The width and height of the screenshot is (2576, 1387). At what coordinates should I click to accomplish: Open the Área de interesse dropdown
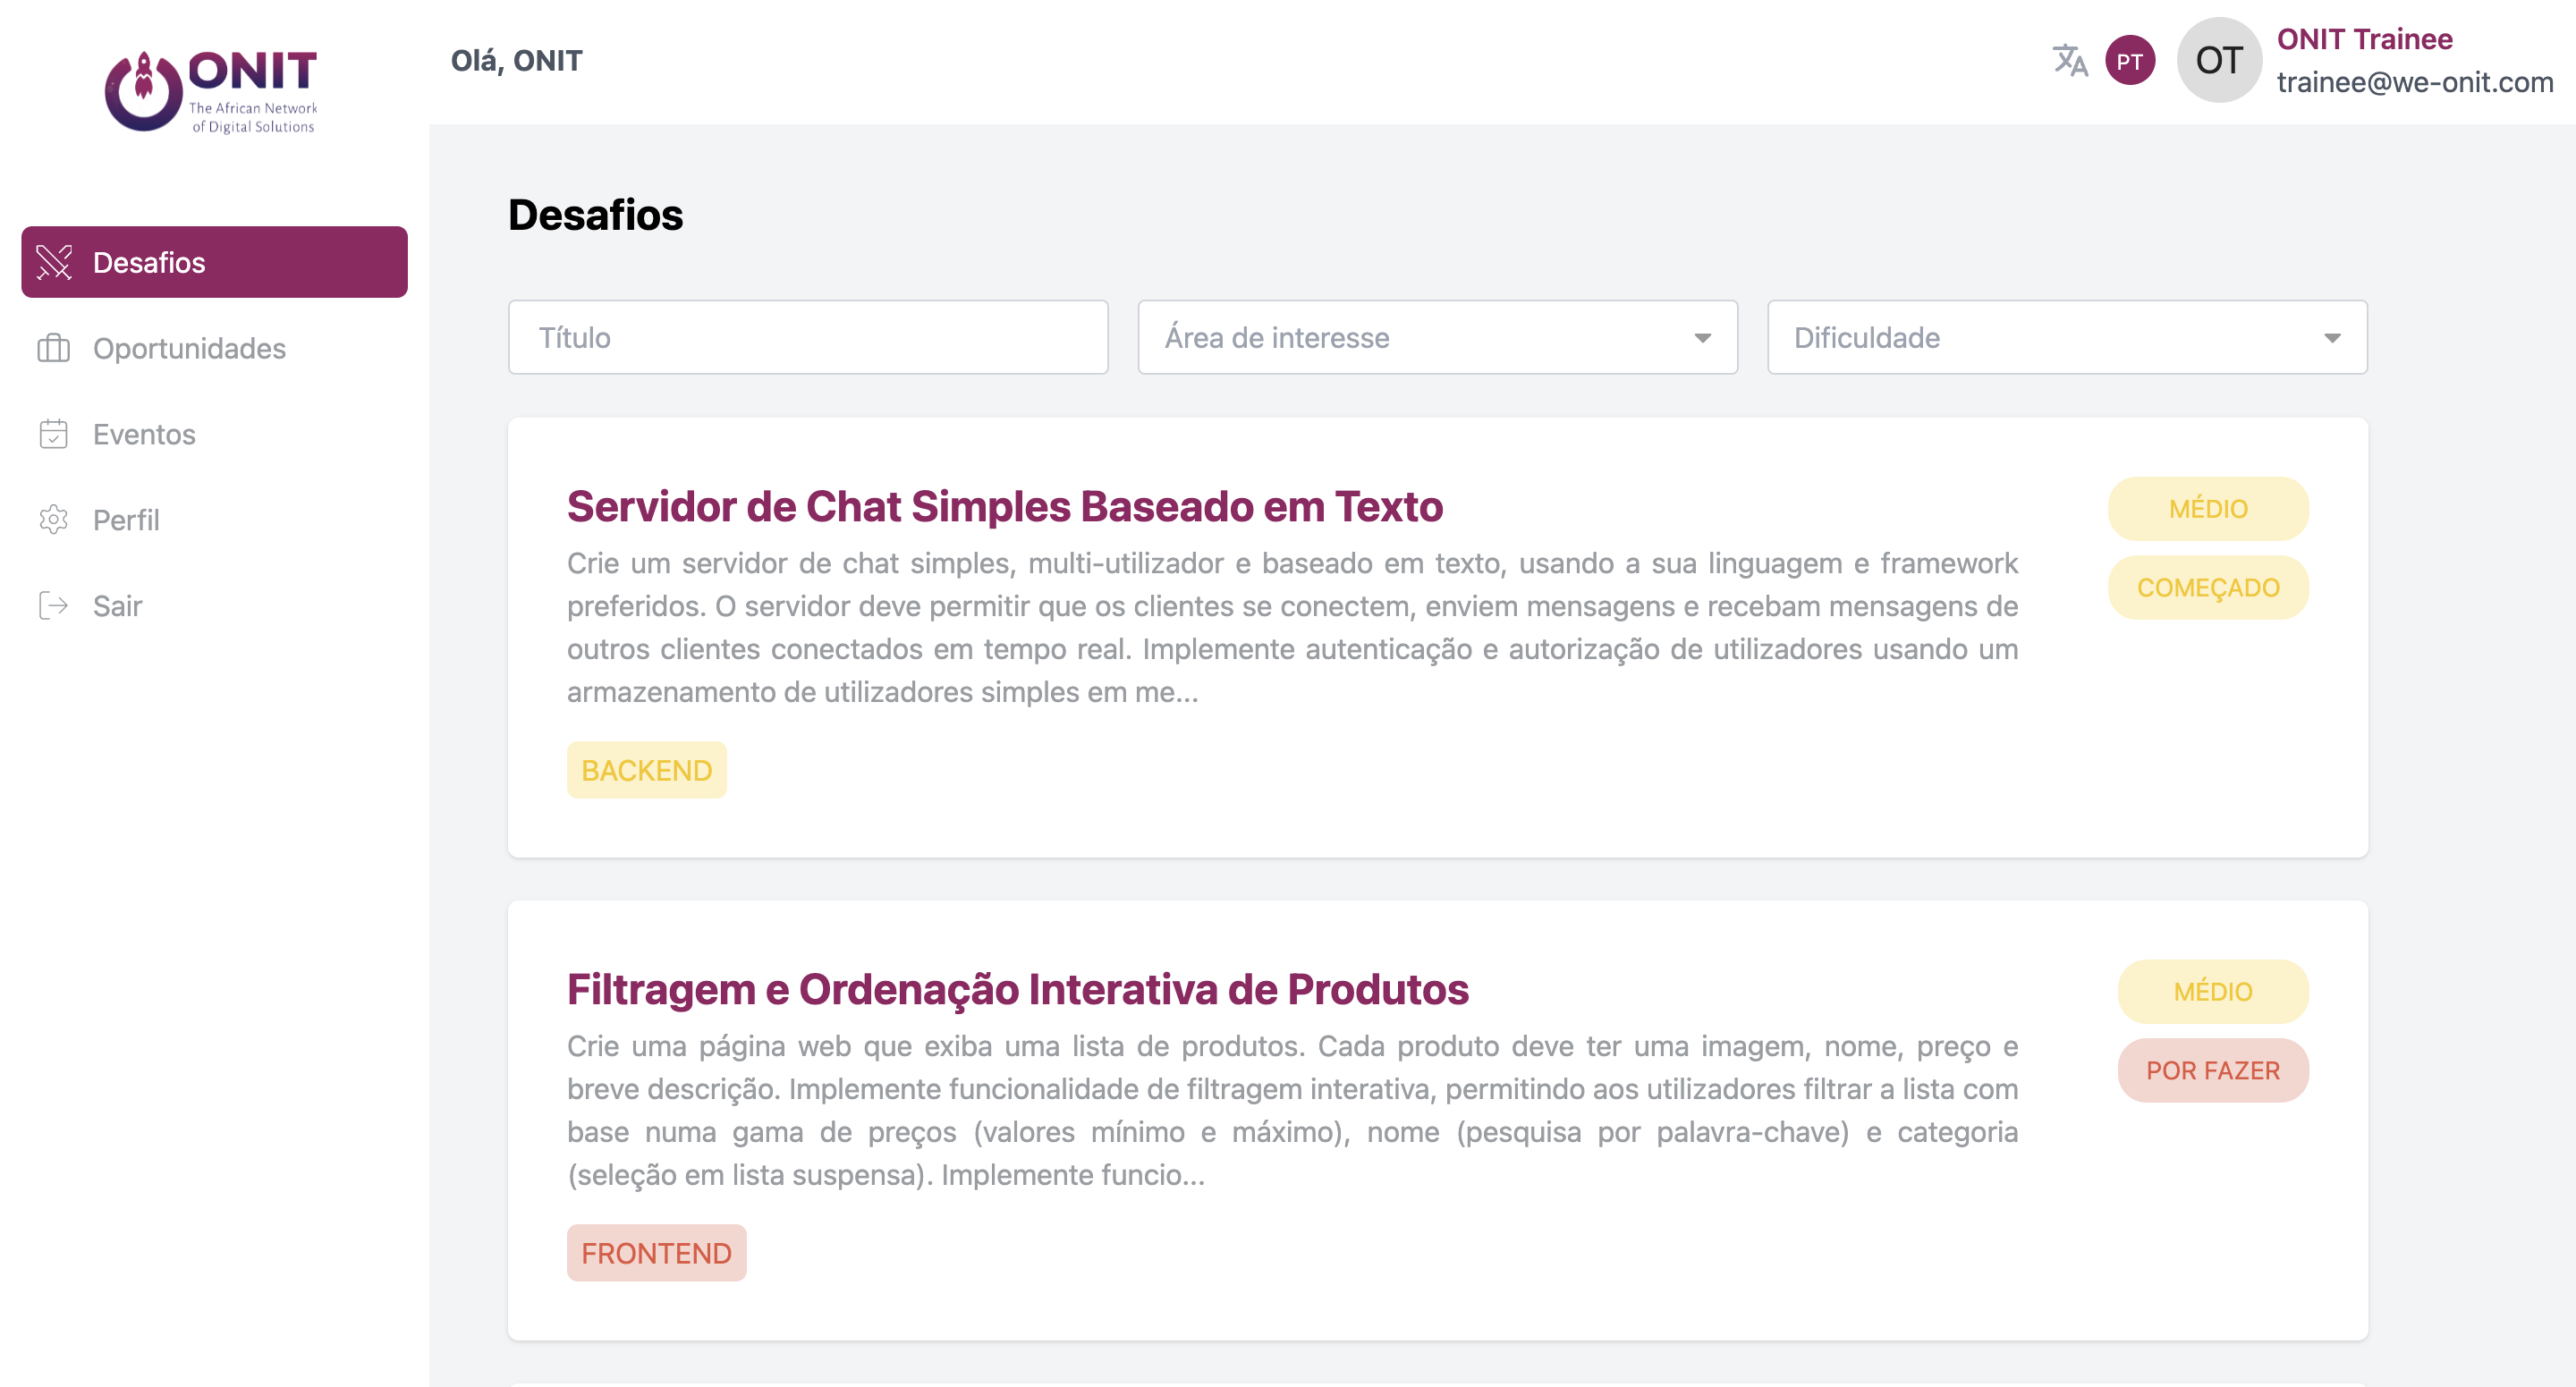pyautogui.click(x=1437, y=337)
